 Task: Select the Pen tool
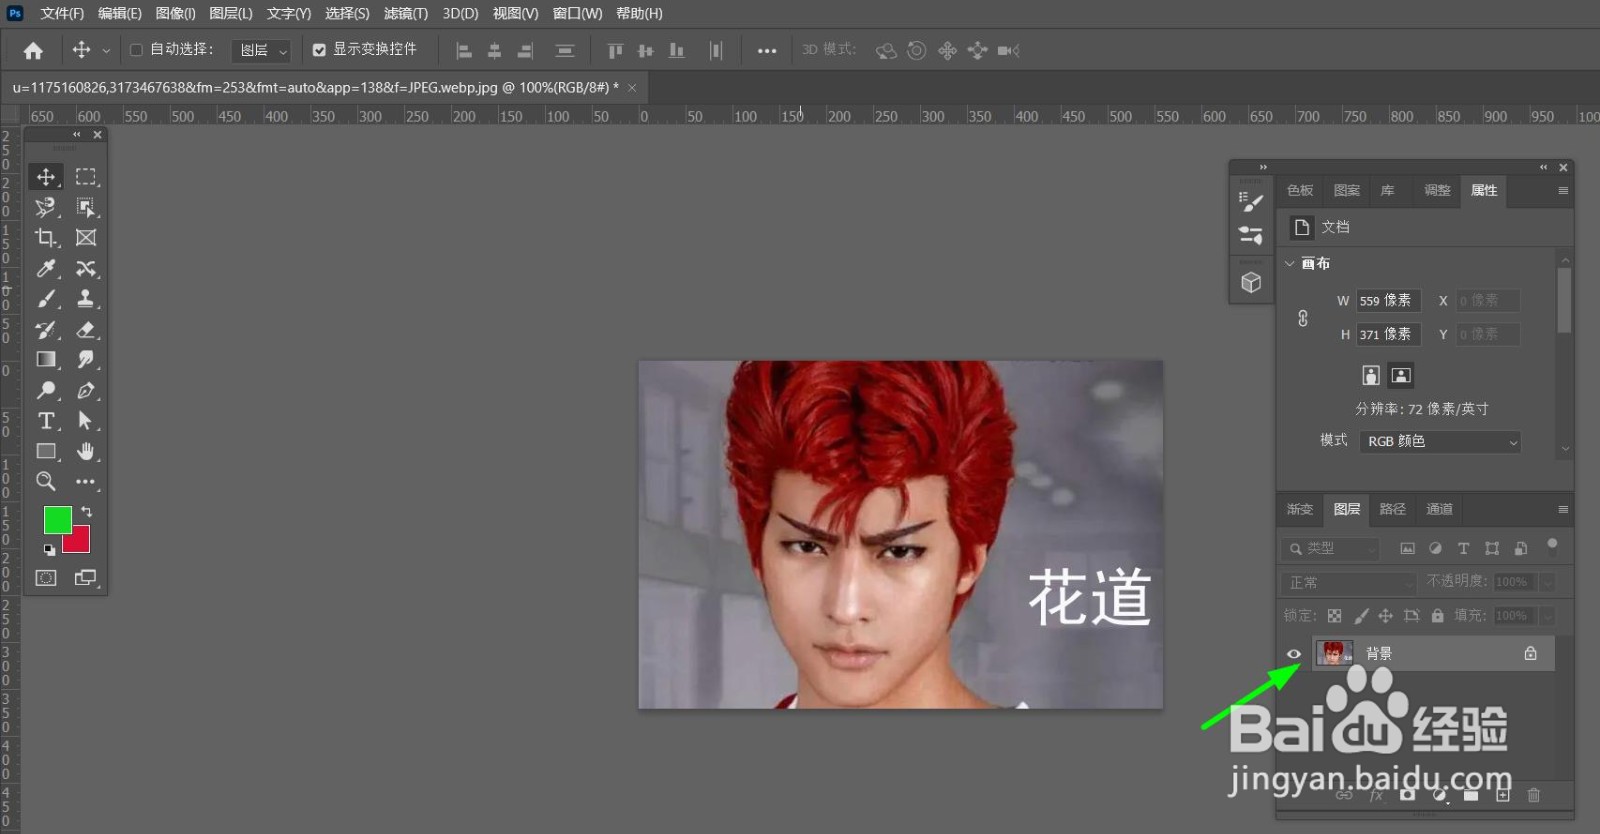86,390
